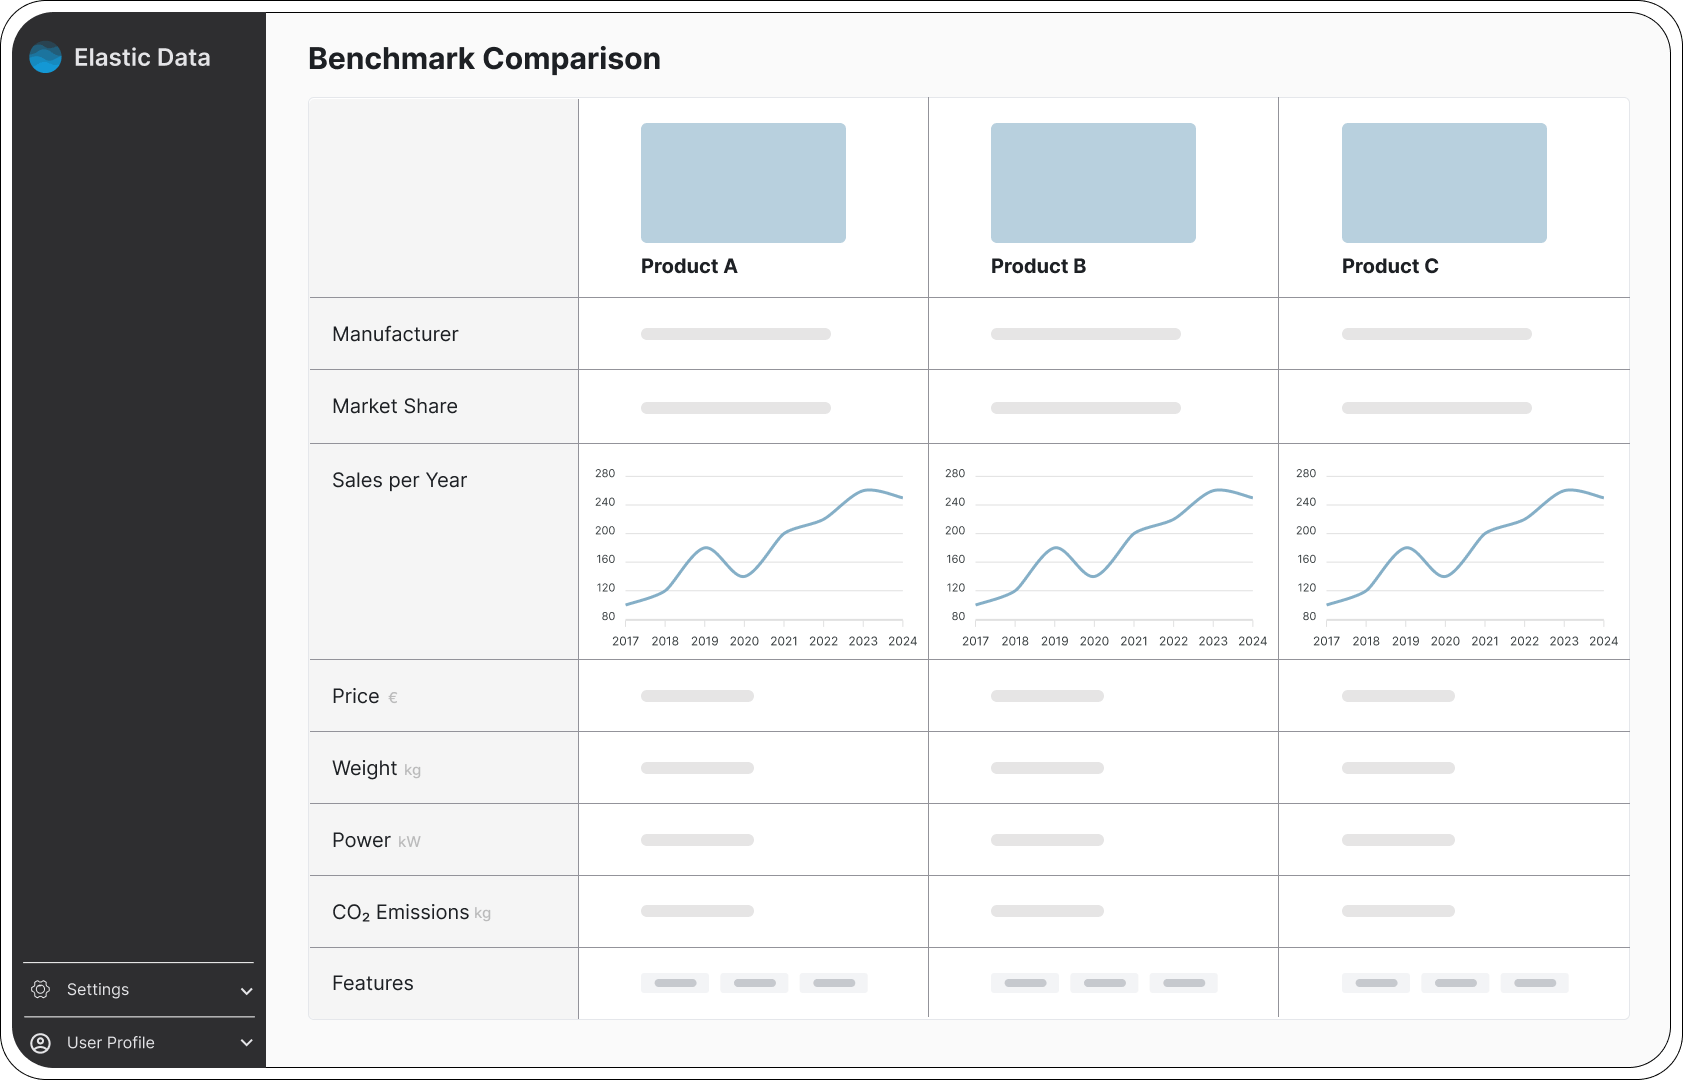Select the Product B image thumbnail
Viewport: 1683px width, 1080px height.
1093,183
